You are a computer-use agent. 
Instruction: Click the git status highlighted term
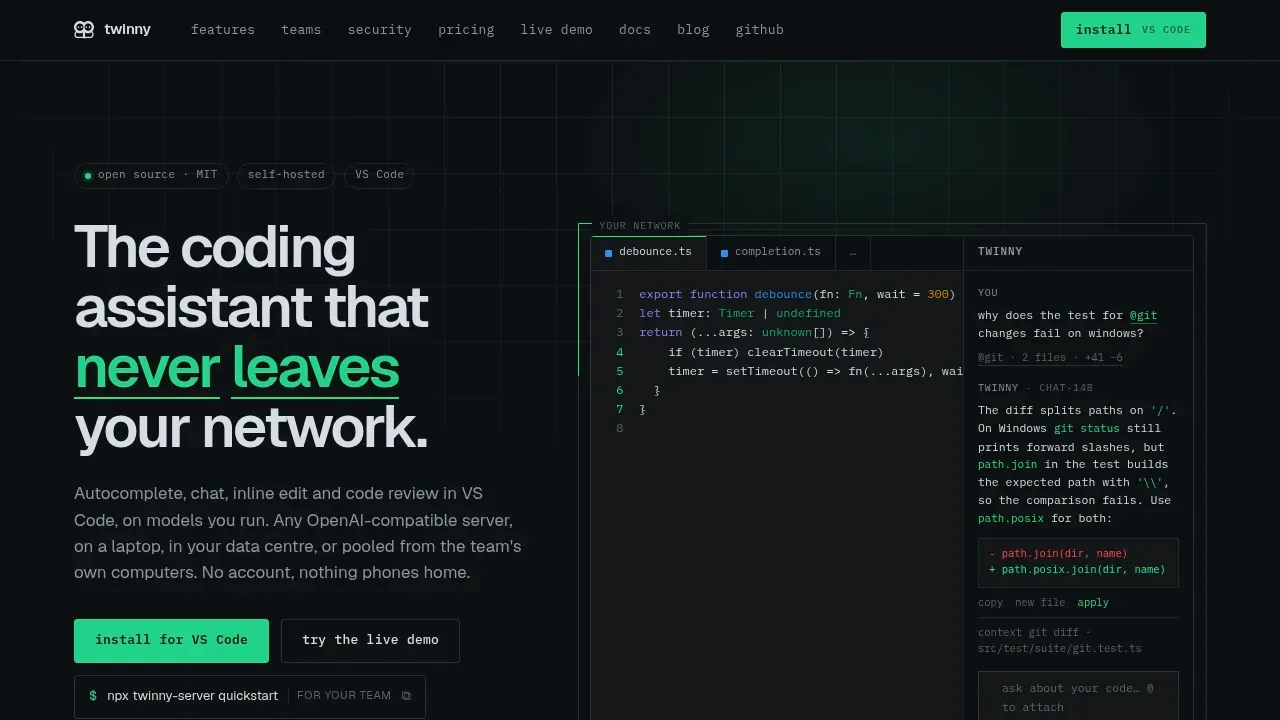[x=1086, y=429]
